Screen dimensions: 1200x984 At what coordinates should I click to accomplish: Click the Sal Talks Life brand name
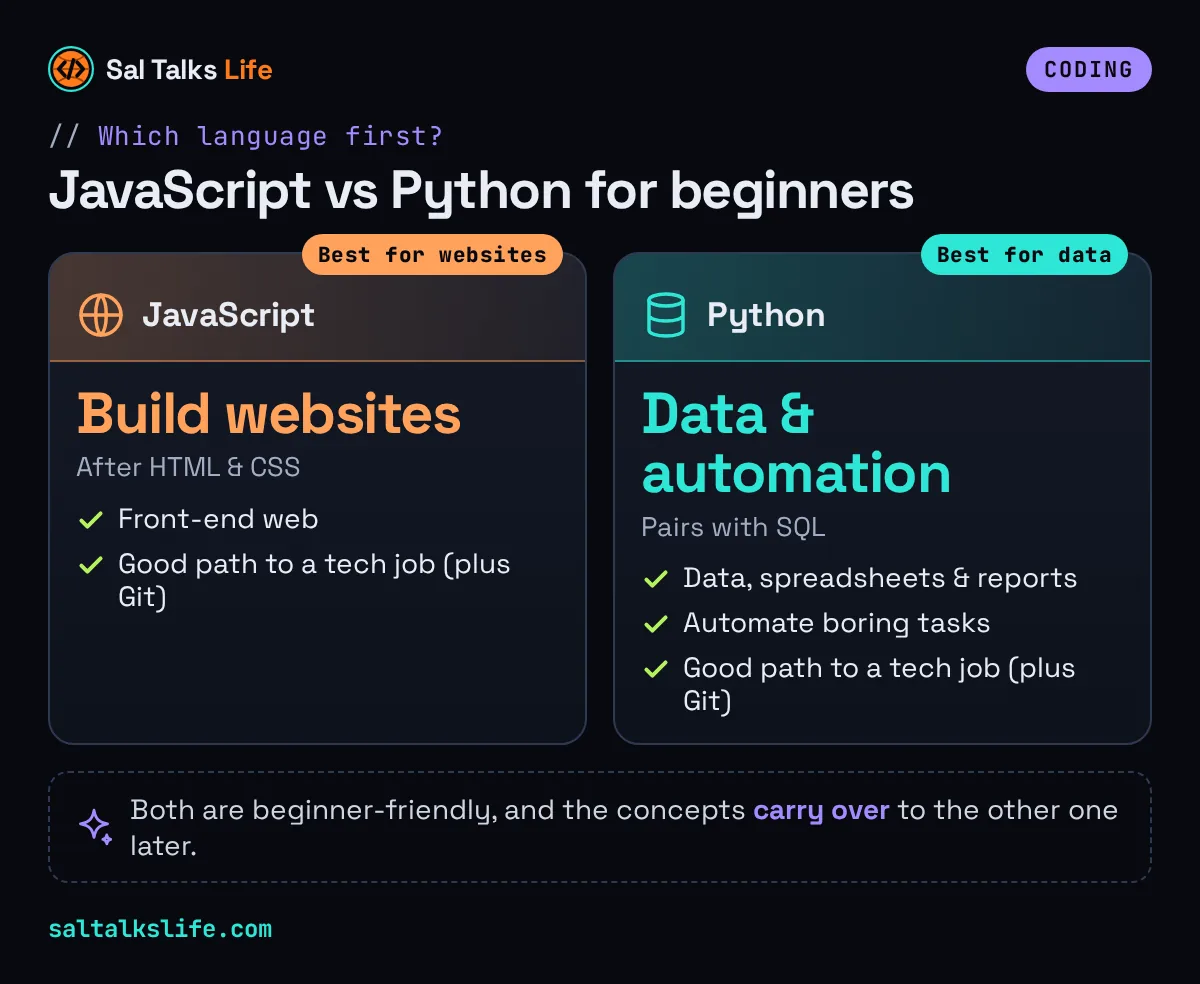[189, 70]
